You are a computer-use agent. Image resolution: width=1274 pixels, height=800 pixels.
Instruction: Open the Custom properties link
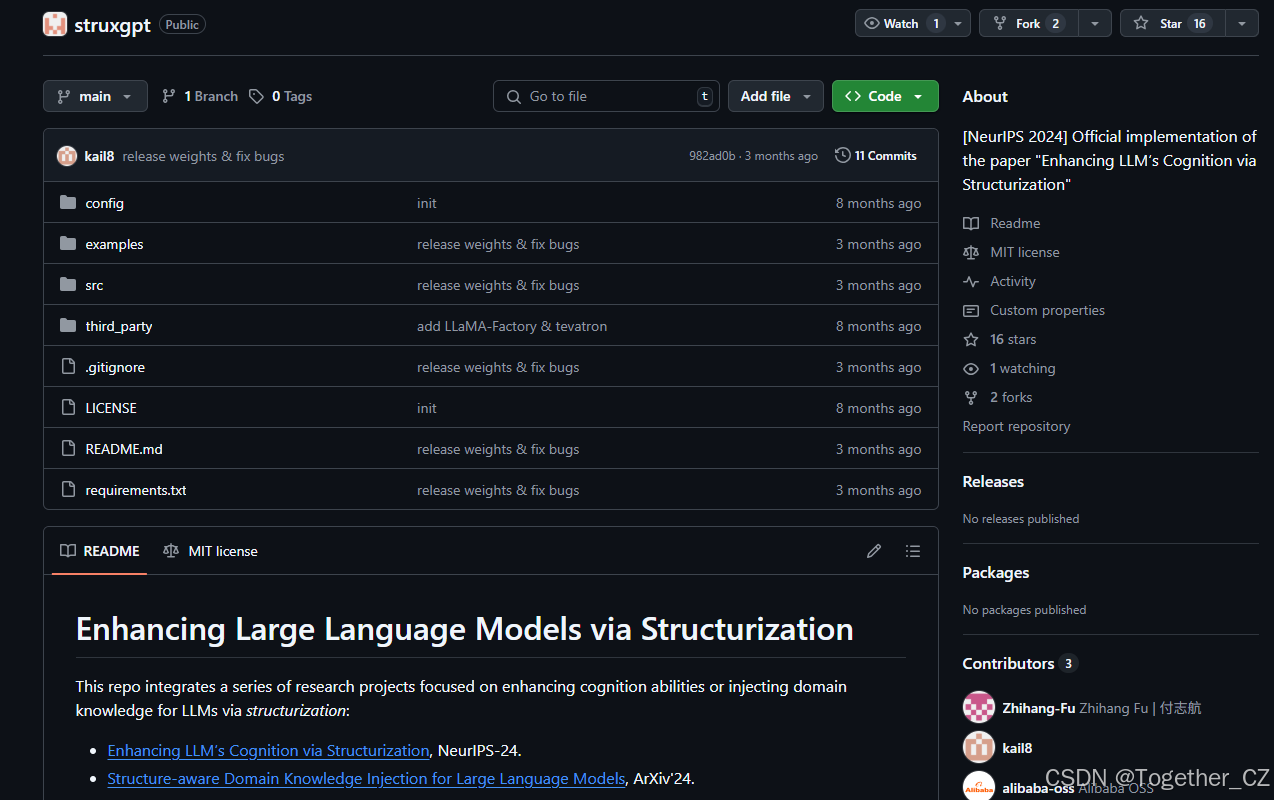point(1047,310)
